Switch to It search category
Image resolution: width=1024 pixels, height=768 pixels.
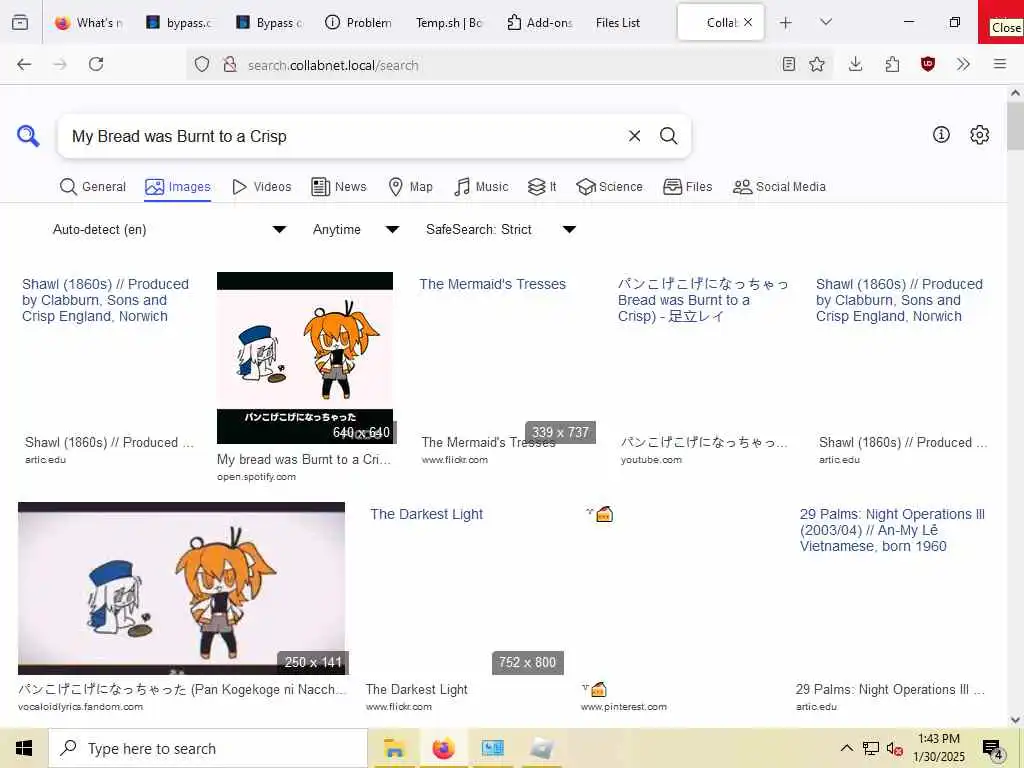(x=542, y=187)
